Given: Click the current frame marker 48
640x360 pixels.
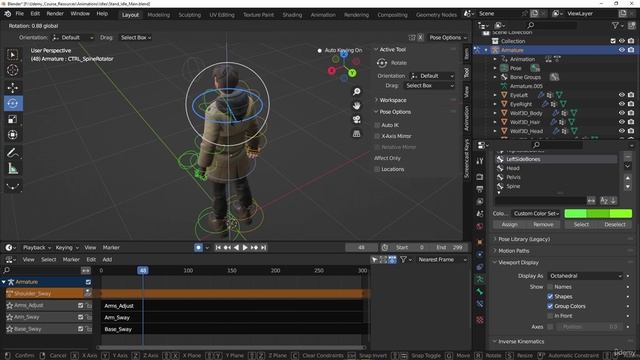Looking at the screenshot, I should [x=142, y=270].
